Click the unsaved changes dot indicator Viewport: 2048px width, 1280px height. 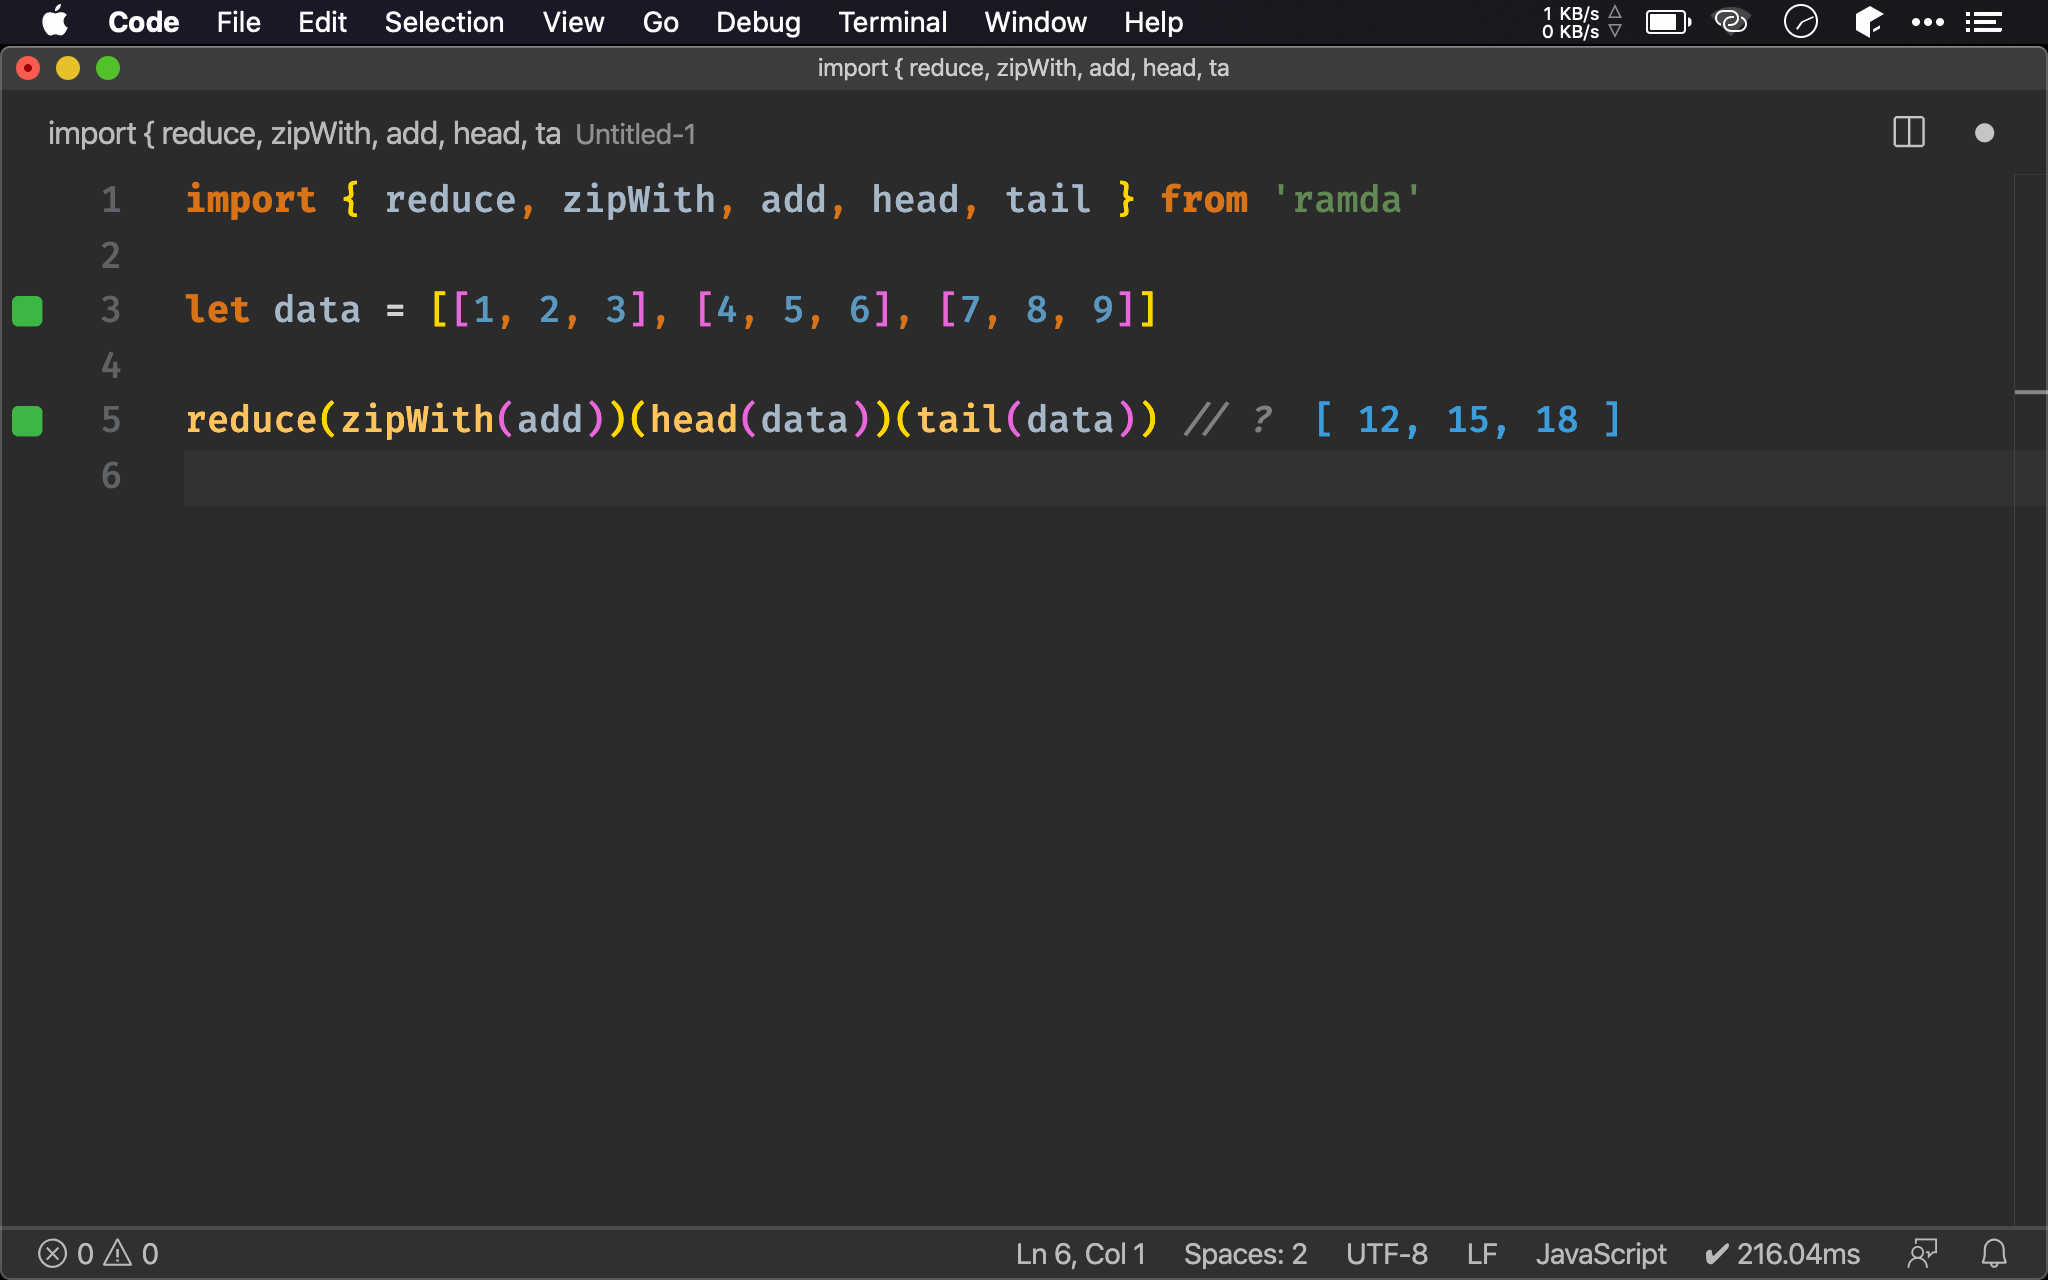1984,133
